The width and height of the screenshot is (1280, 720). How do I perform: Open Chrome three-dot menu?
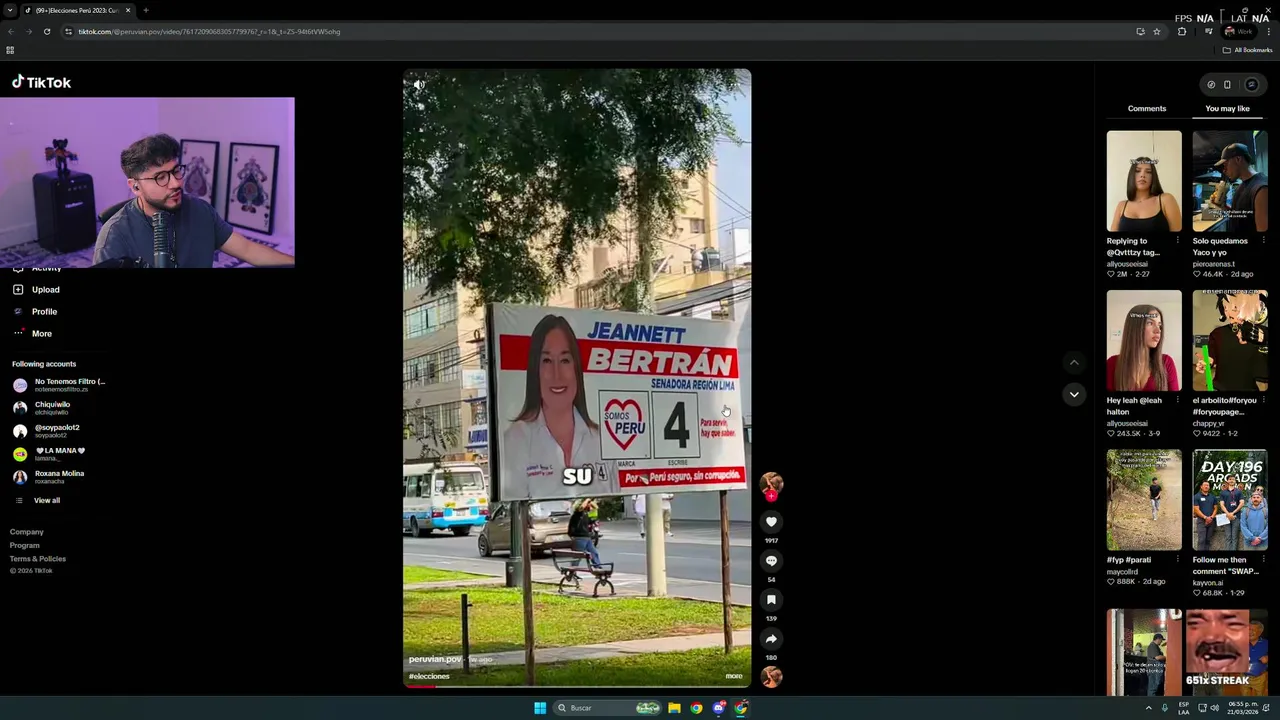point(1269,31)
